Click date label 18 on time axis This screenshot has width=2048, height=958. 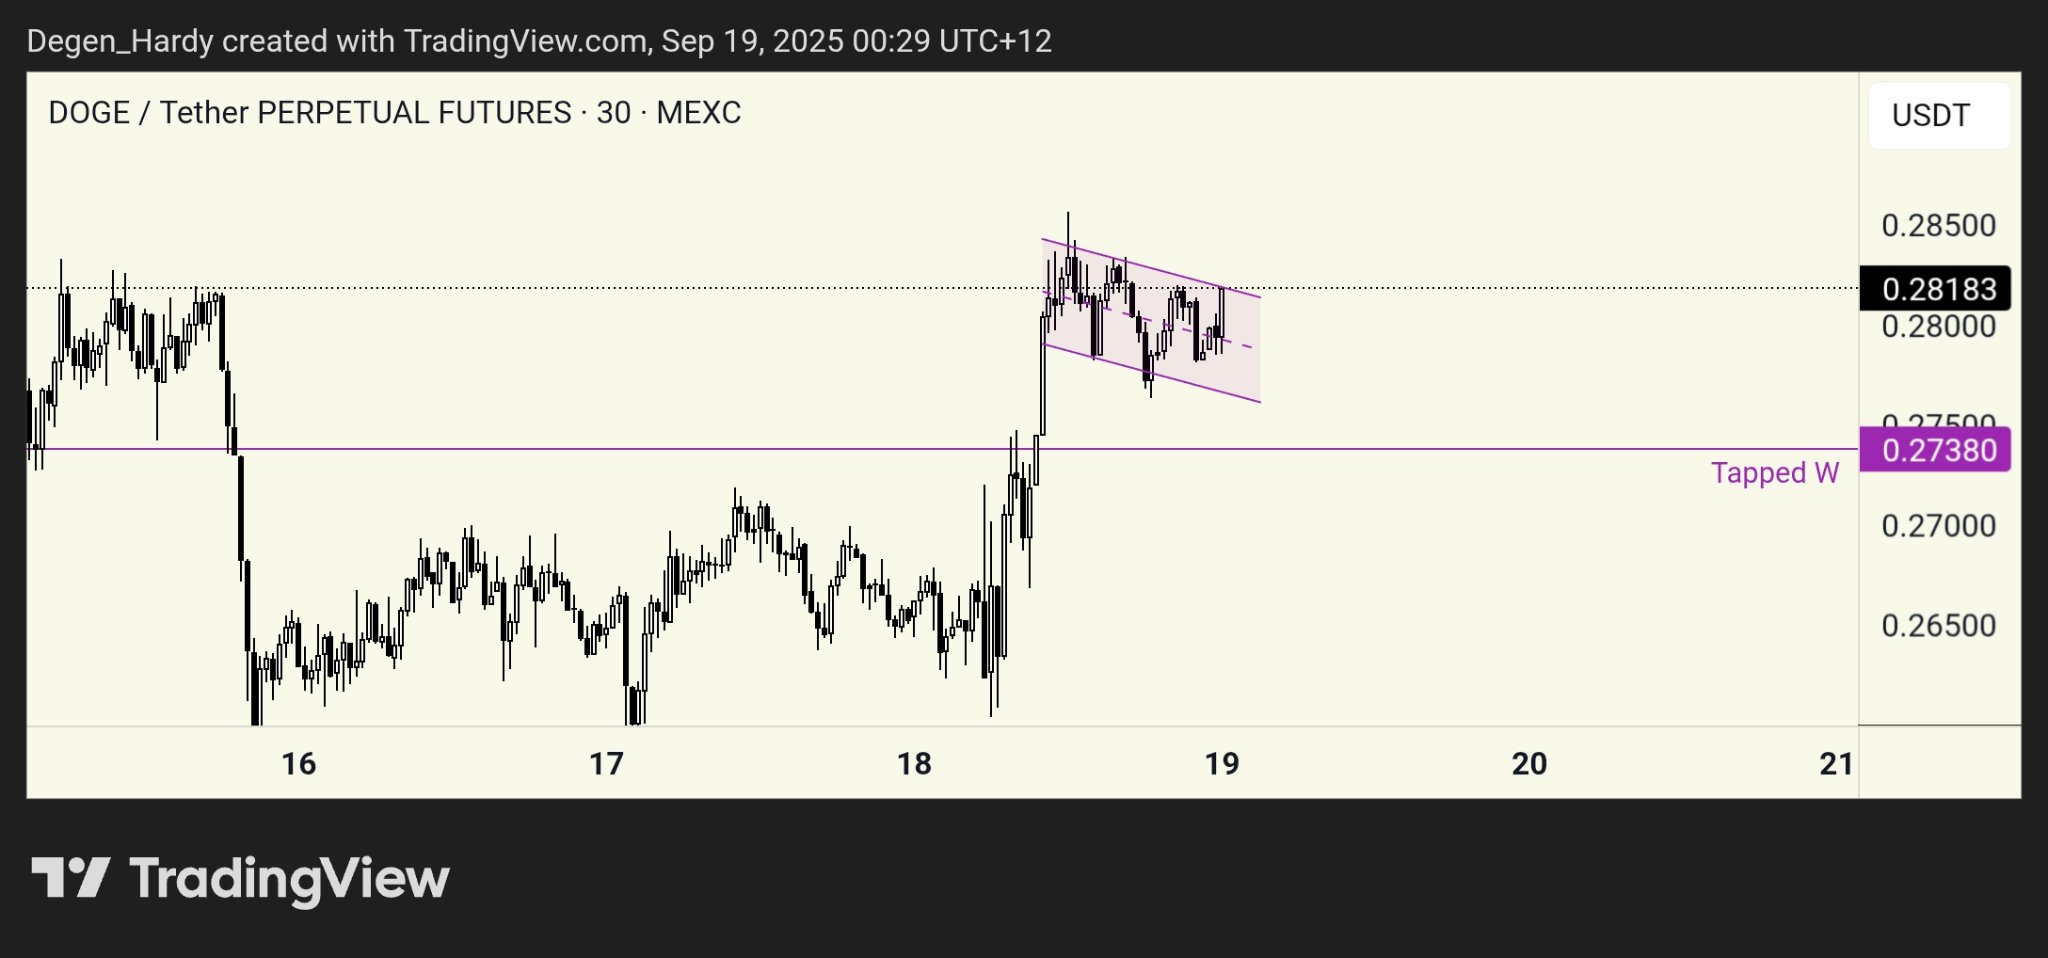click(x=914, y=764)
